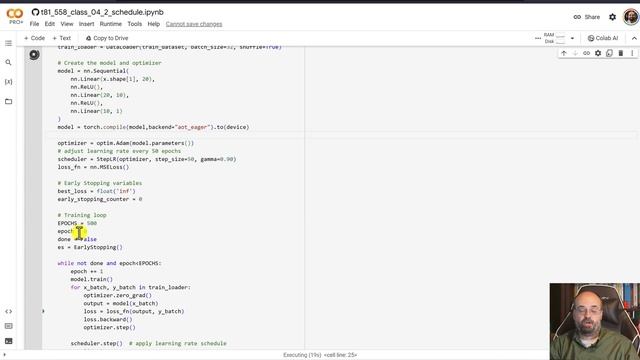Click the 'while not done and epoch<EPOCHS:' line
This screenshot has height=360, width=640.
coord(109,263)
